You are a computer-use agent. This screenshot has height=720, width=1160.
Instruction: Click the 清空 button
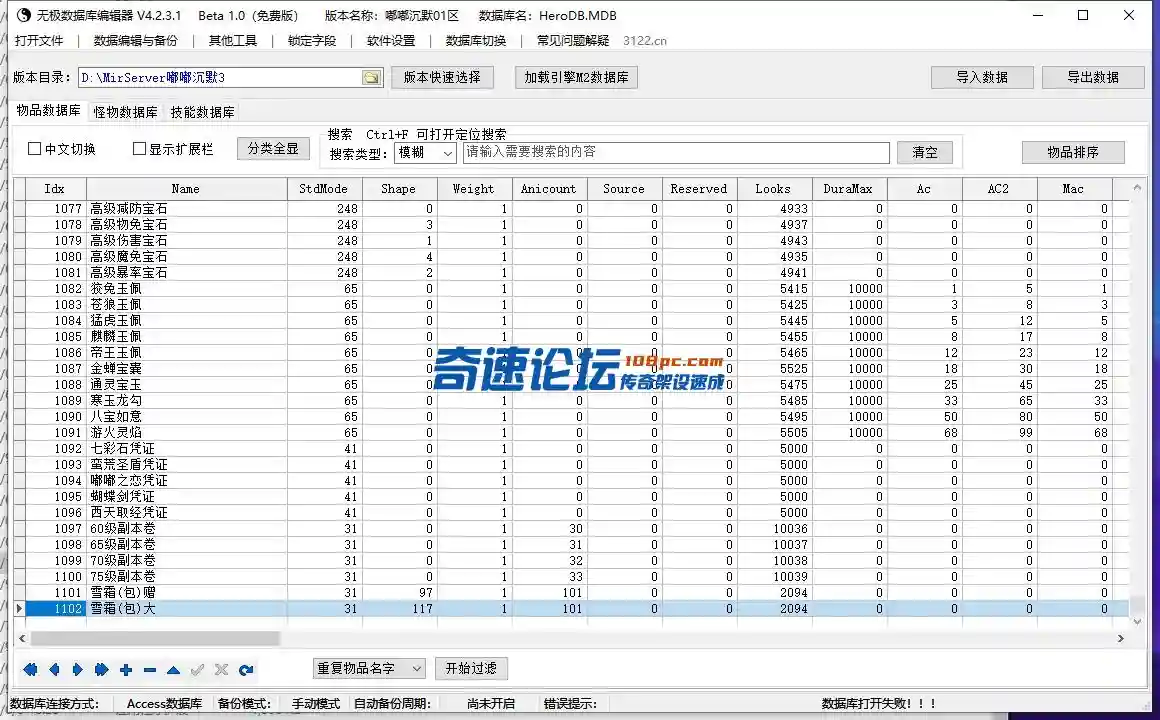click(925, 152)
